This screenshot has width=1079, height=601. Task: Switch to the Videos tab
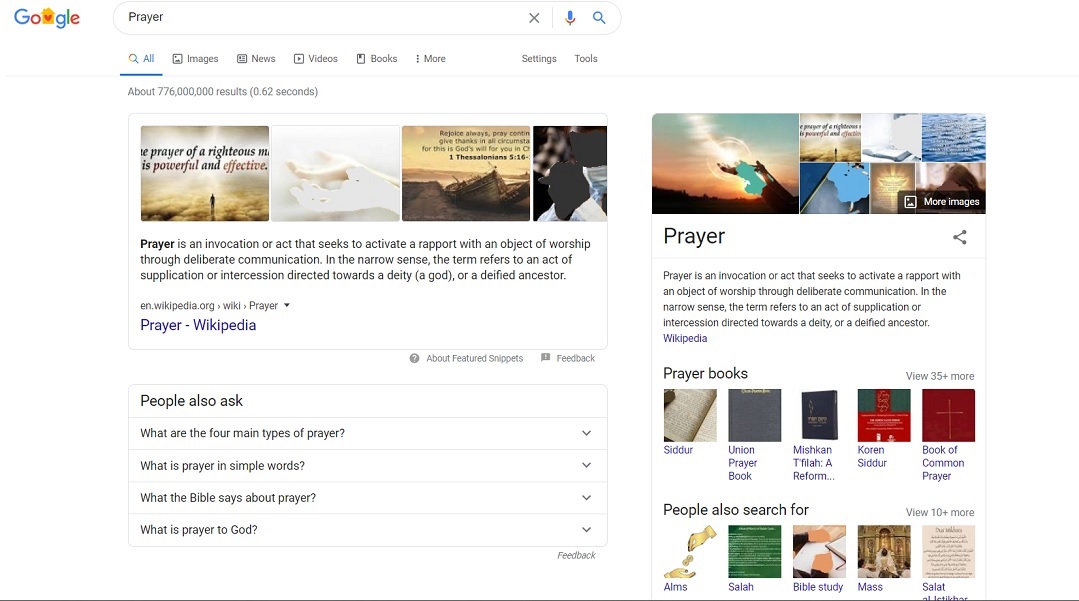coord(315,59)
